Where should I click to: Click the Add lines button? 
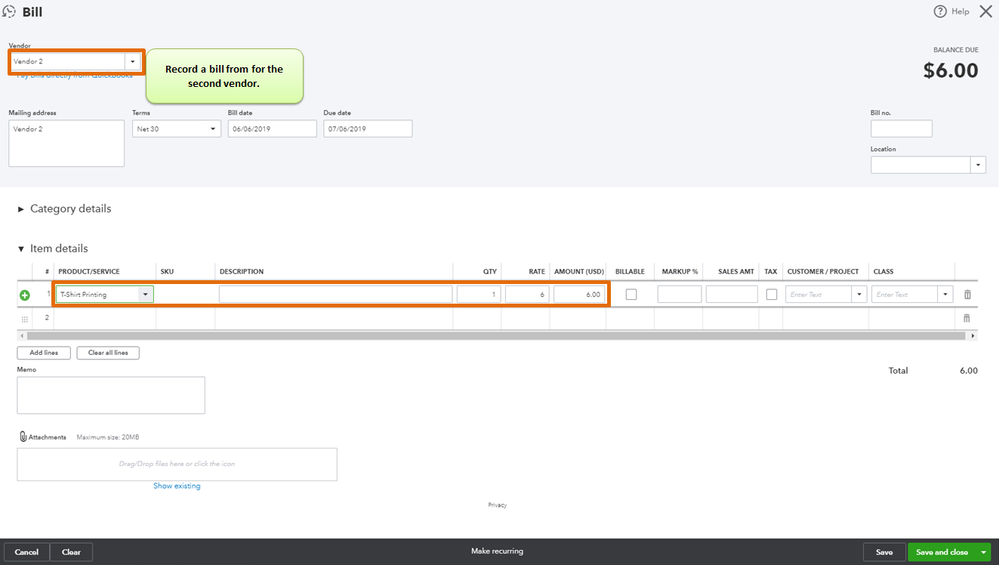coord(44,353)
